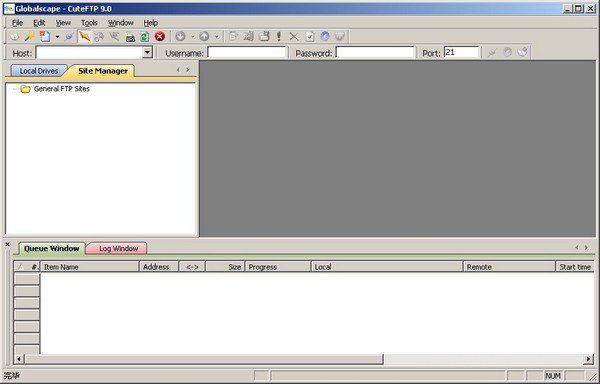The height and width of the screenshot is (384, 600).
Task: Click the blue globe toolbar icon
Action: tap(324, 37)
